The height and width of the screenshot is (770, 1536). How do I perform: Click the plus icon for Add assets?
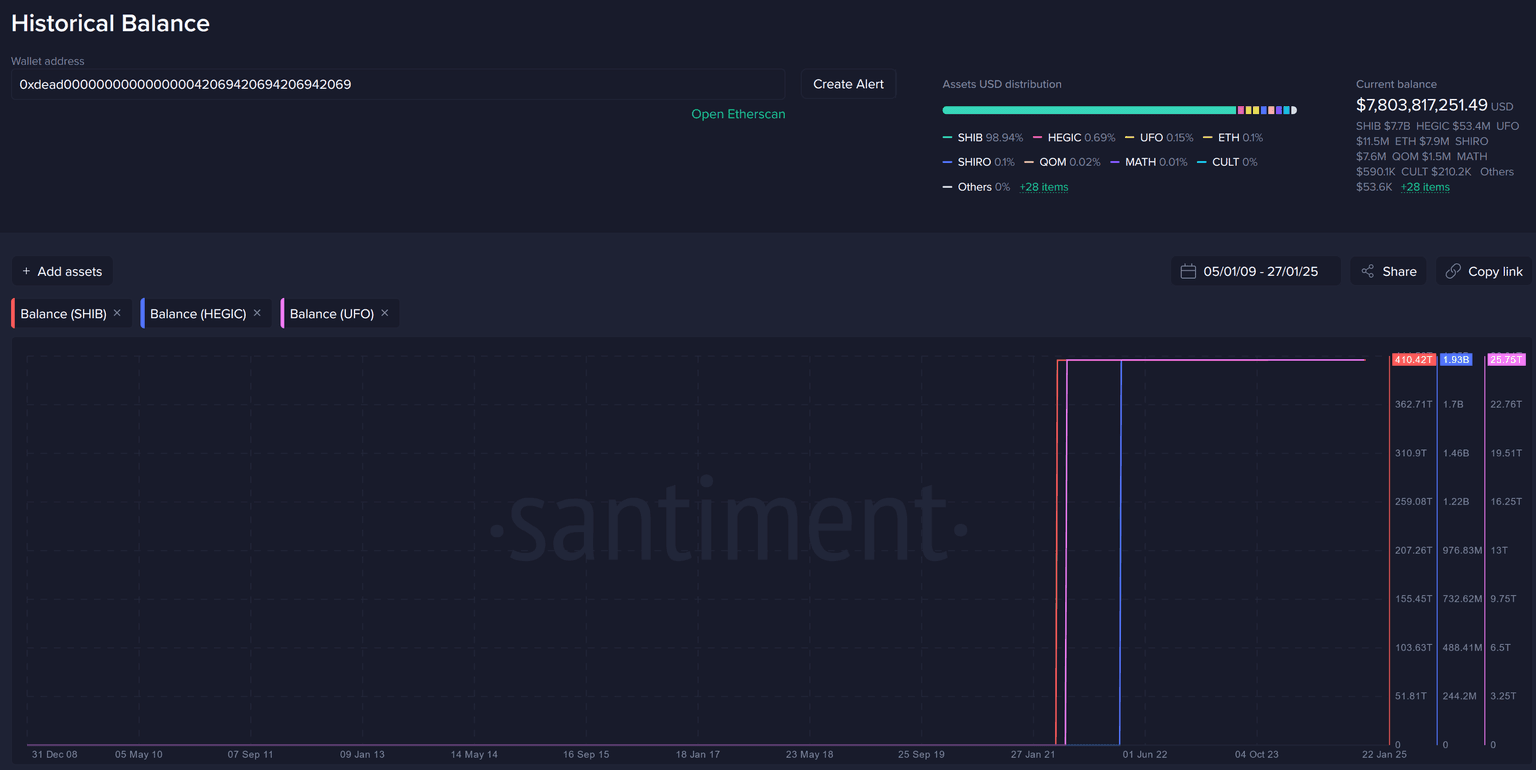click(26, 271)
